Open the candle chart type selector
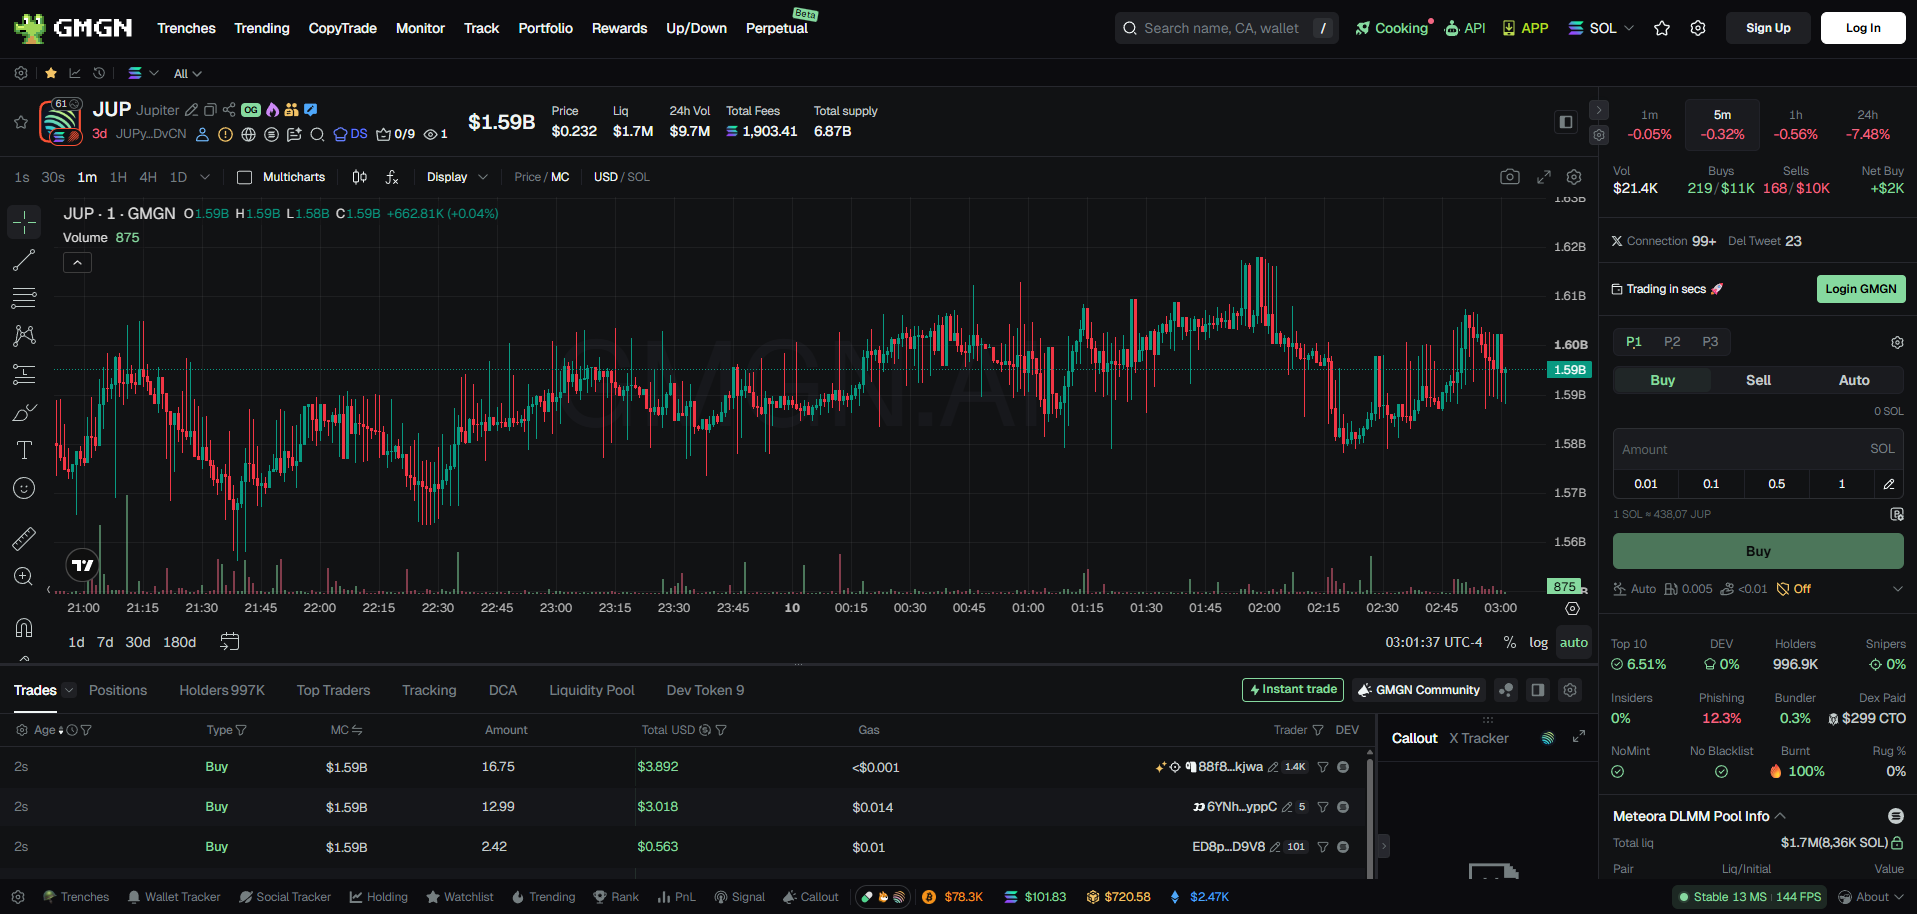The image size is (1917, 914). [x=360, y=177]
